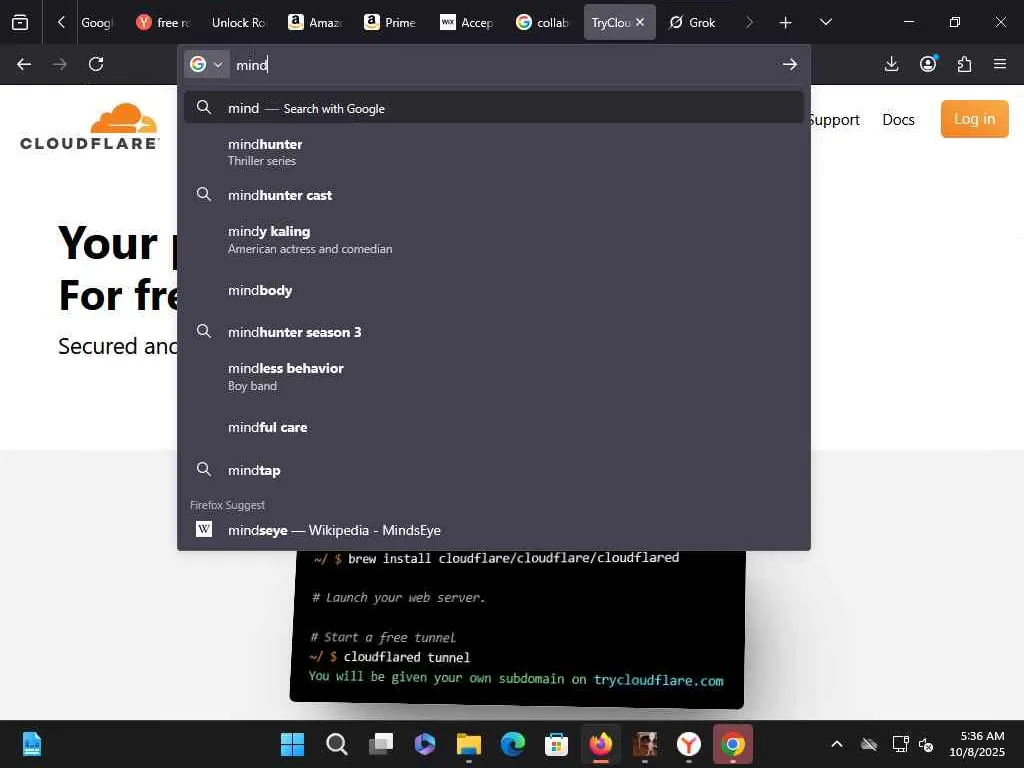Select the 'mindful care' suggestion
The image size is (1024, 768).
coord(494,427)
